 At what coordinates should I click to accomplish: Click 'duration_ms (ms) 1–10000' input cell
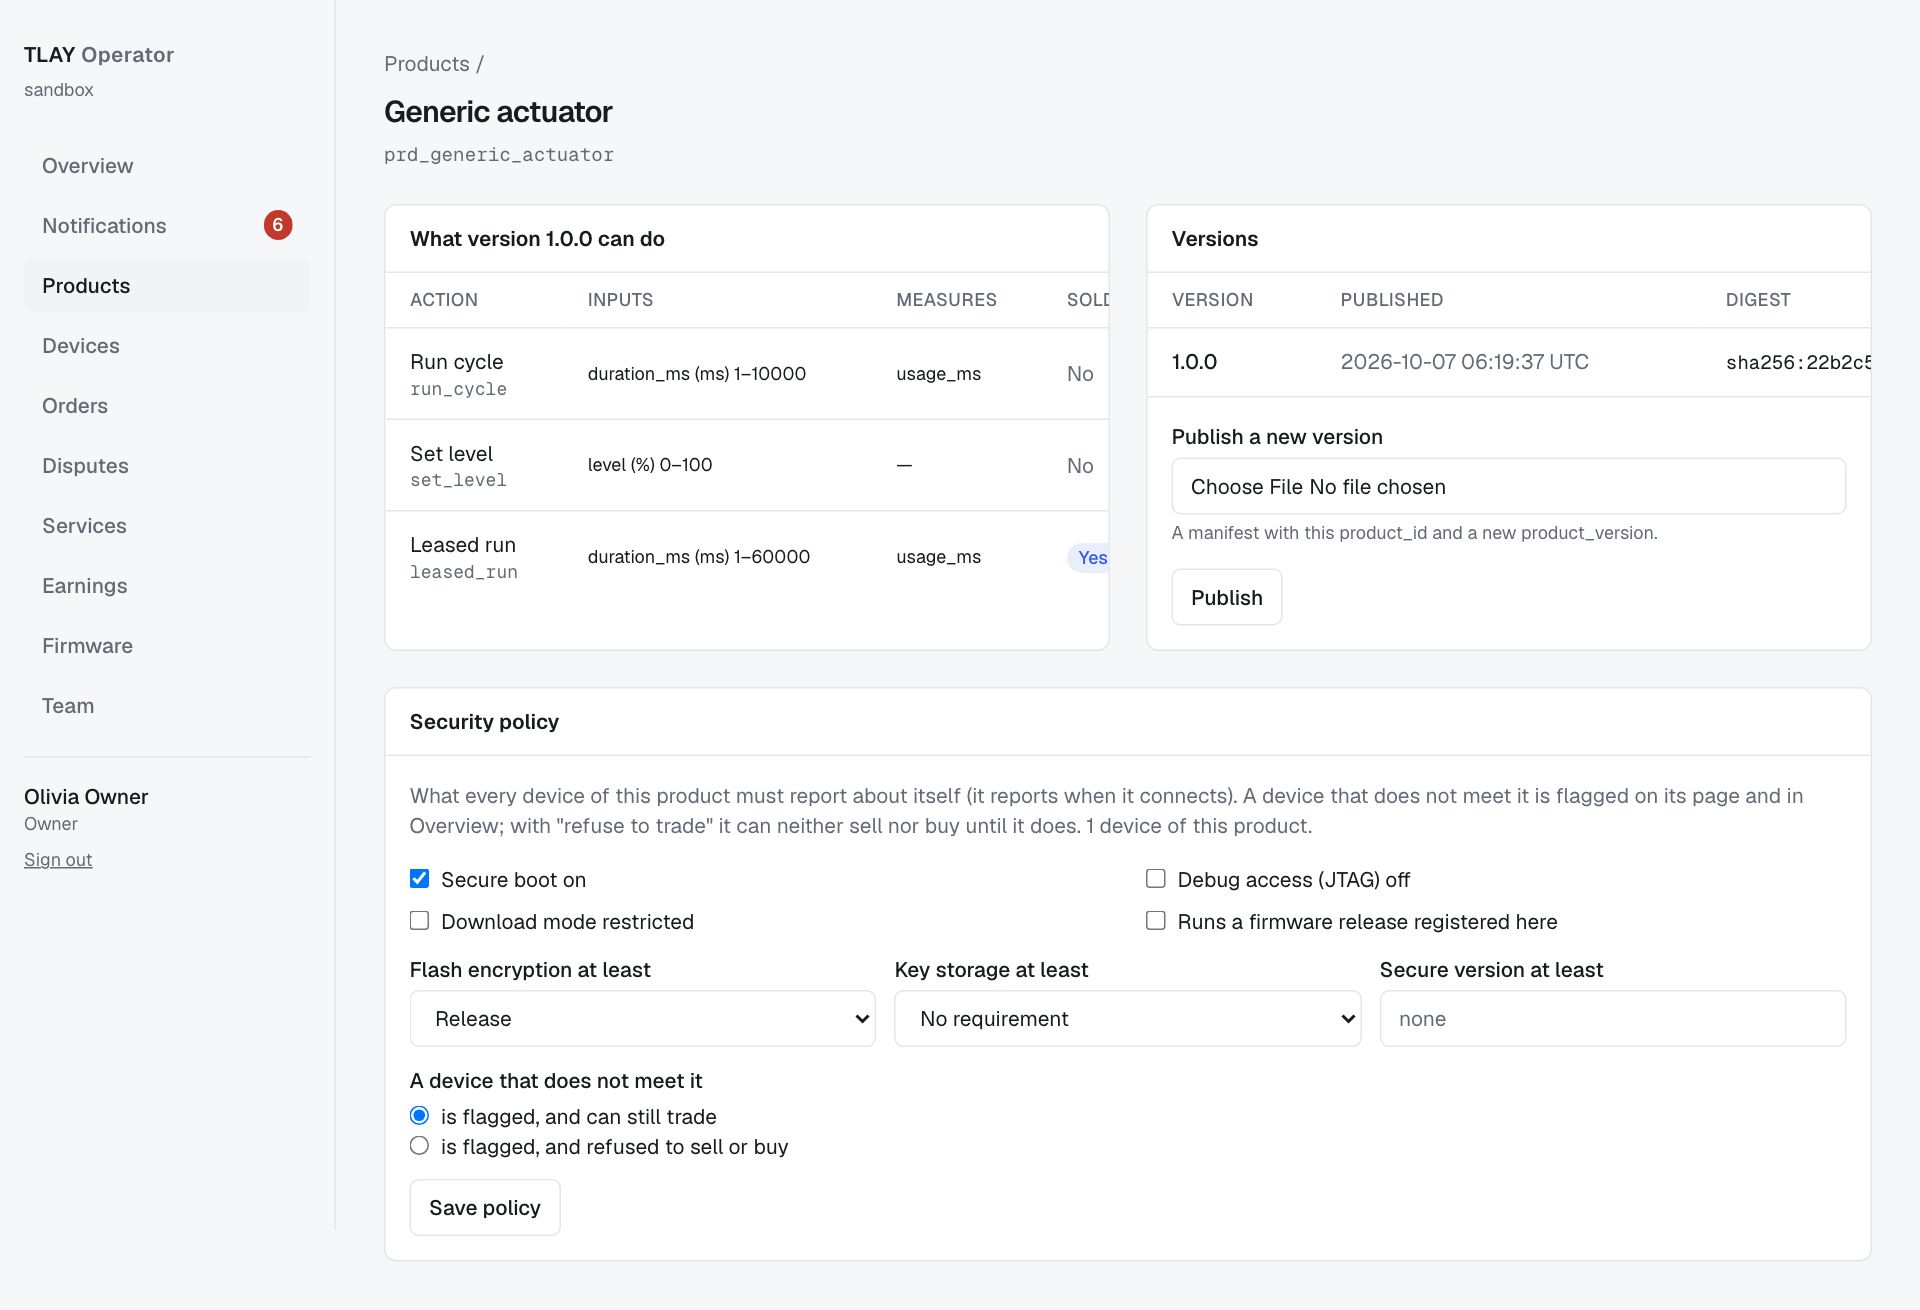(x=697, y=374)
